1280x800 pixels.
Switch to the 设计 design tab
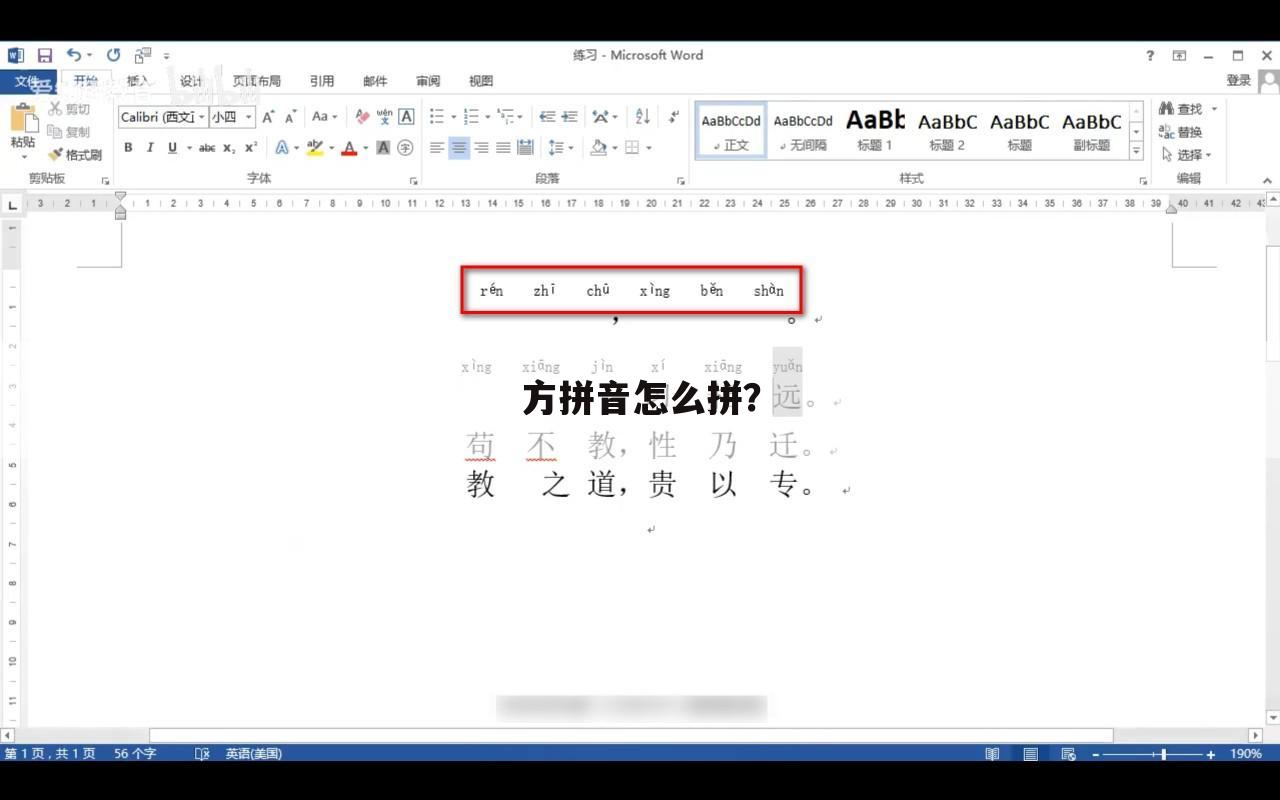tap(191, 82)
